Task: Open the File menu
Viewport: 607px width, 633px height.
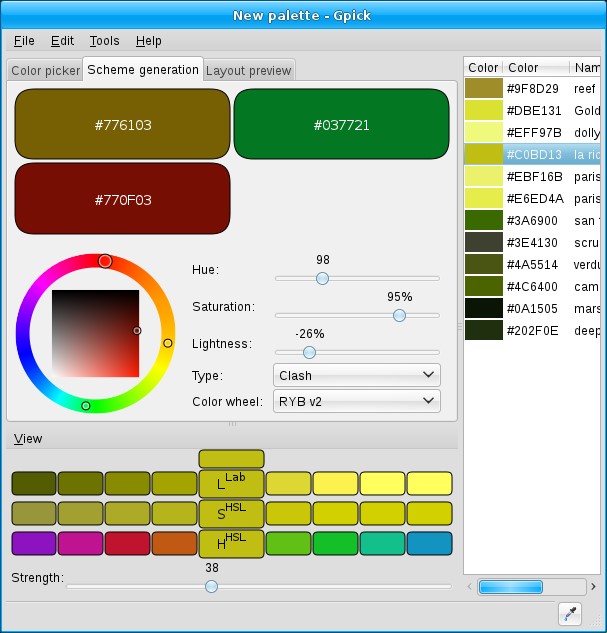Action: click(24, 41)
